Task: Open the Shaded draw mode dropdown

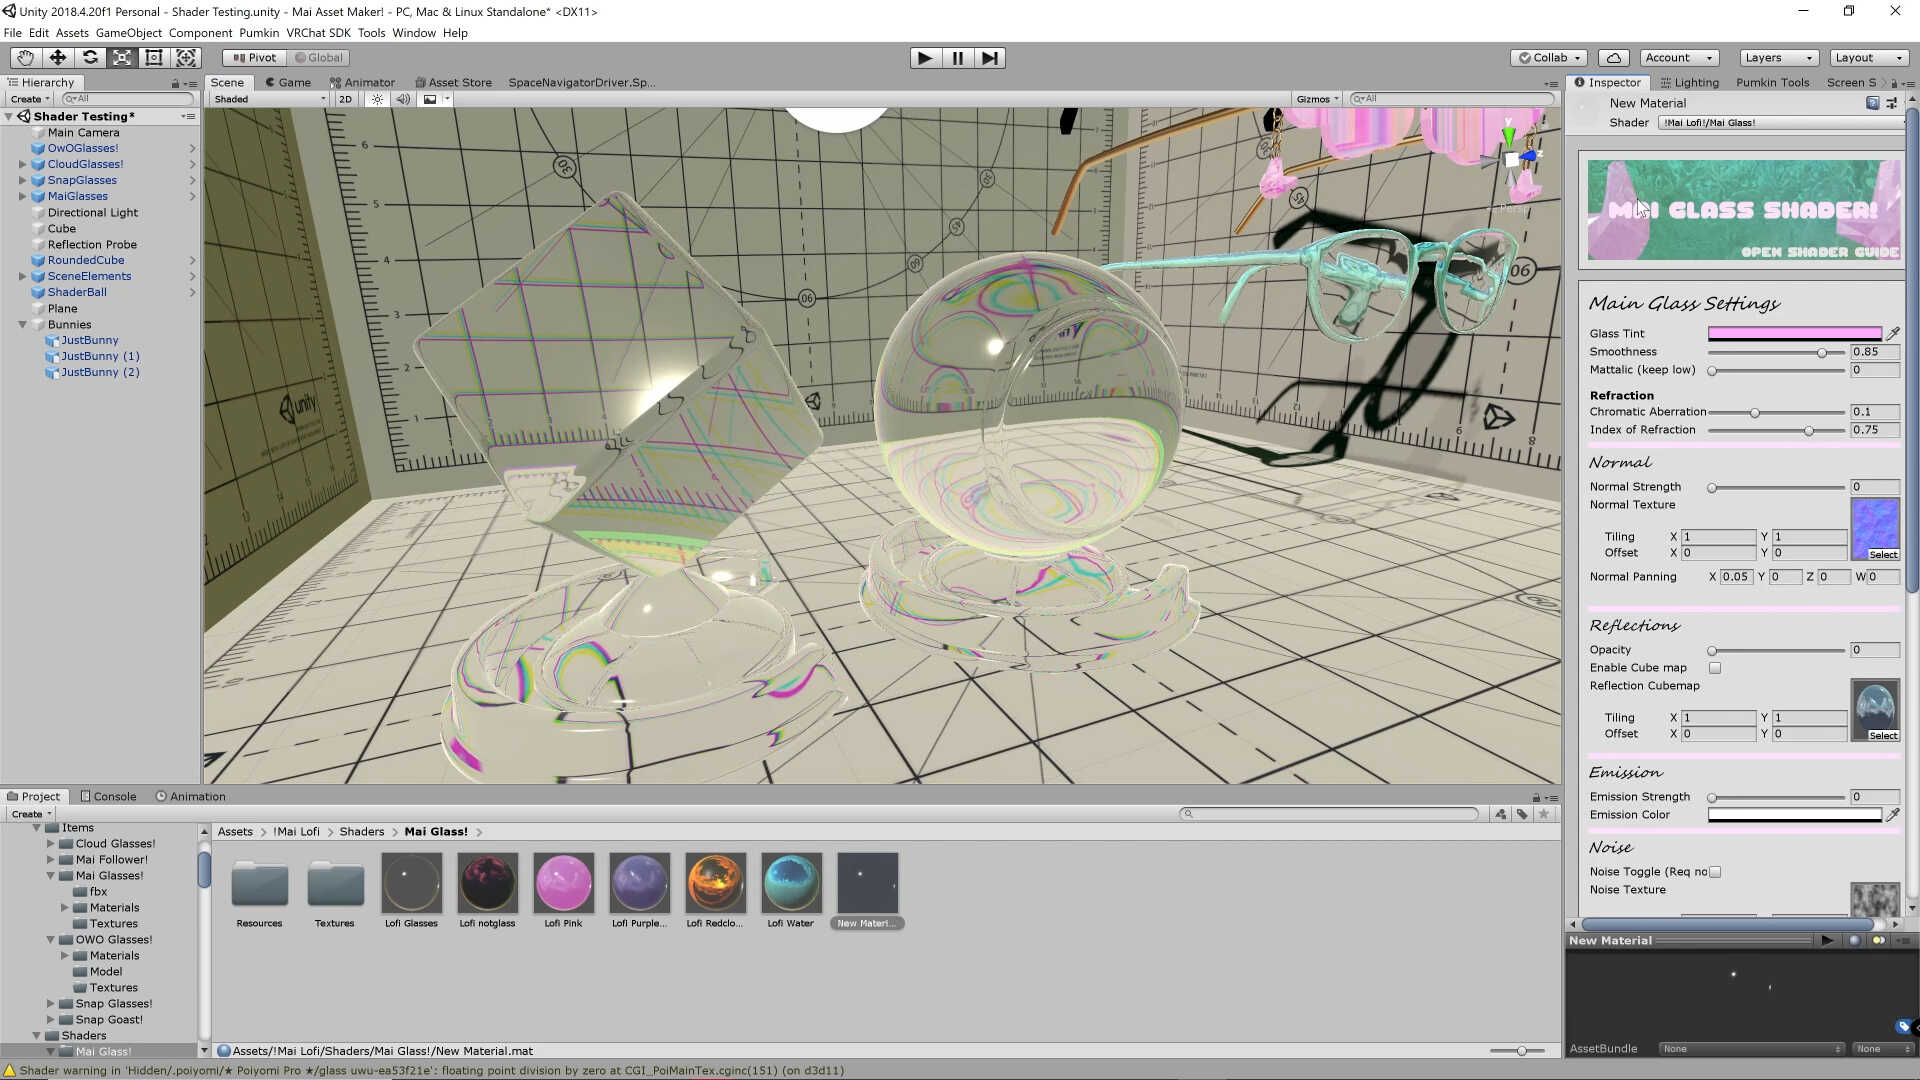Action: 269,99
